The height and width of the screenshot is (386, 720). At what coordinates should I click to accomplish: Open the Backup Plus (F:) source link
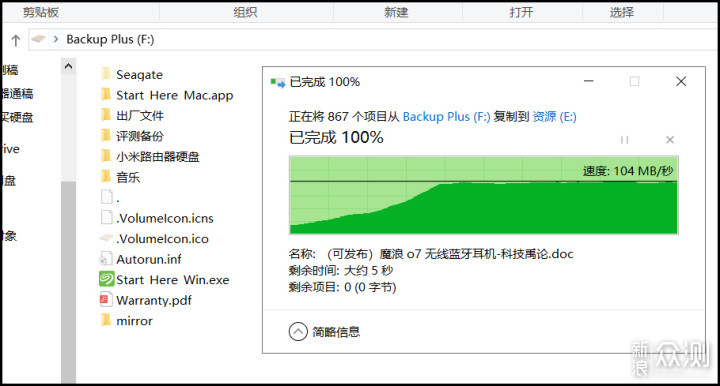pyautogui.click(x=446, y=117)
